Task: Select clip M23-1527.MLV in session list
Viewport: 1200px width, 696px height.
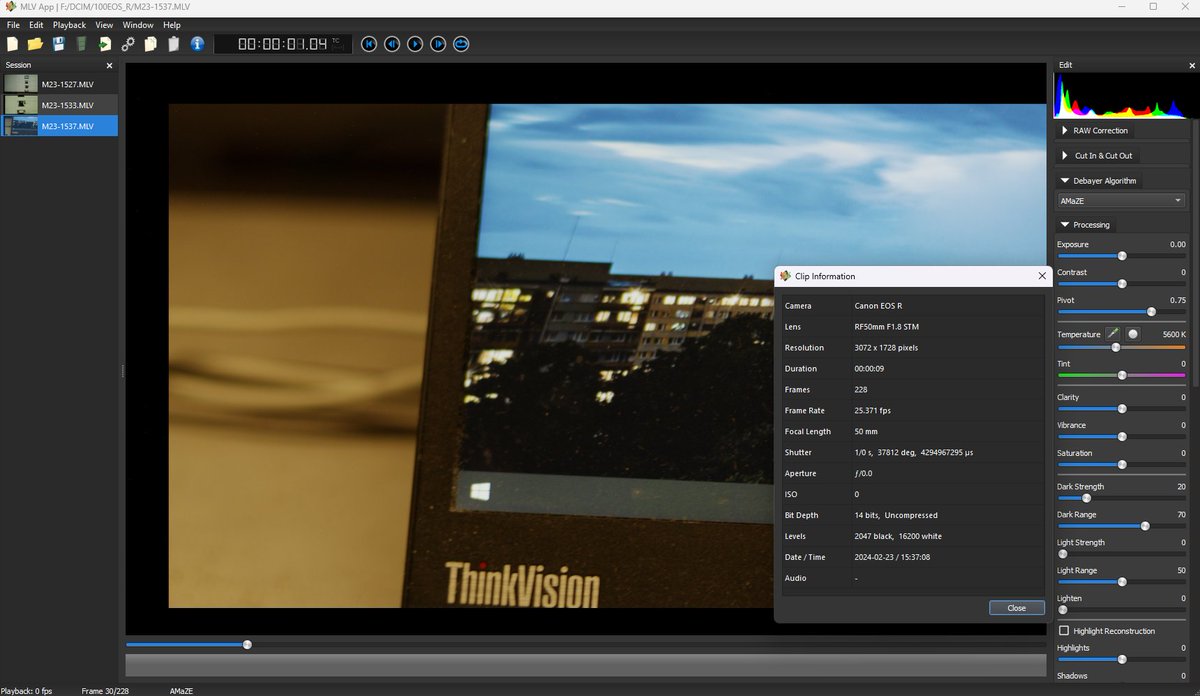Action: click(59, 84)
